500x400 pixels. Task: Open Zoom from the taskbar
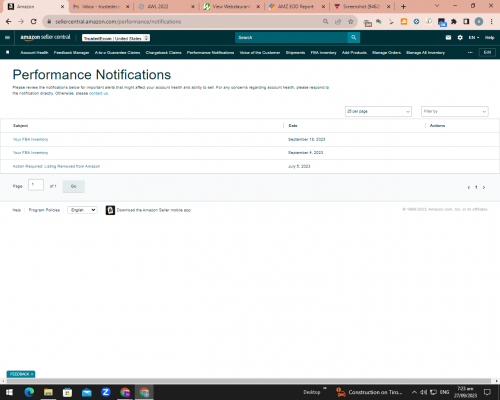tap(106, 392)
